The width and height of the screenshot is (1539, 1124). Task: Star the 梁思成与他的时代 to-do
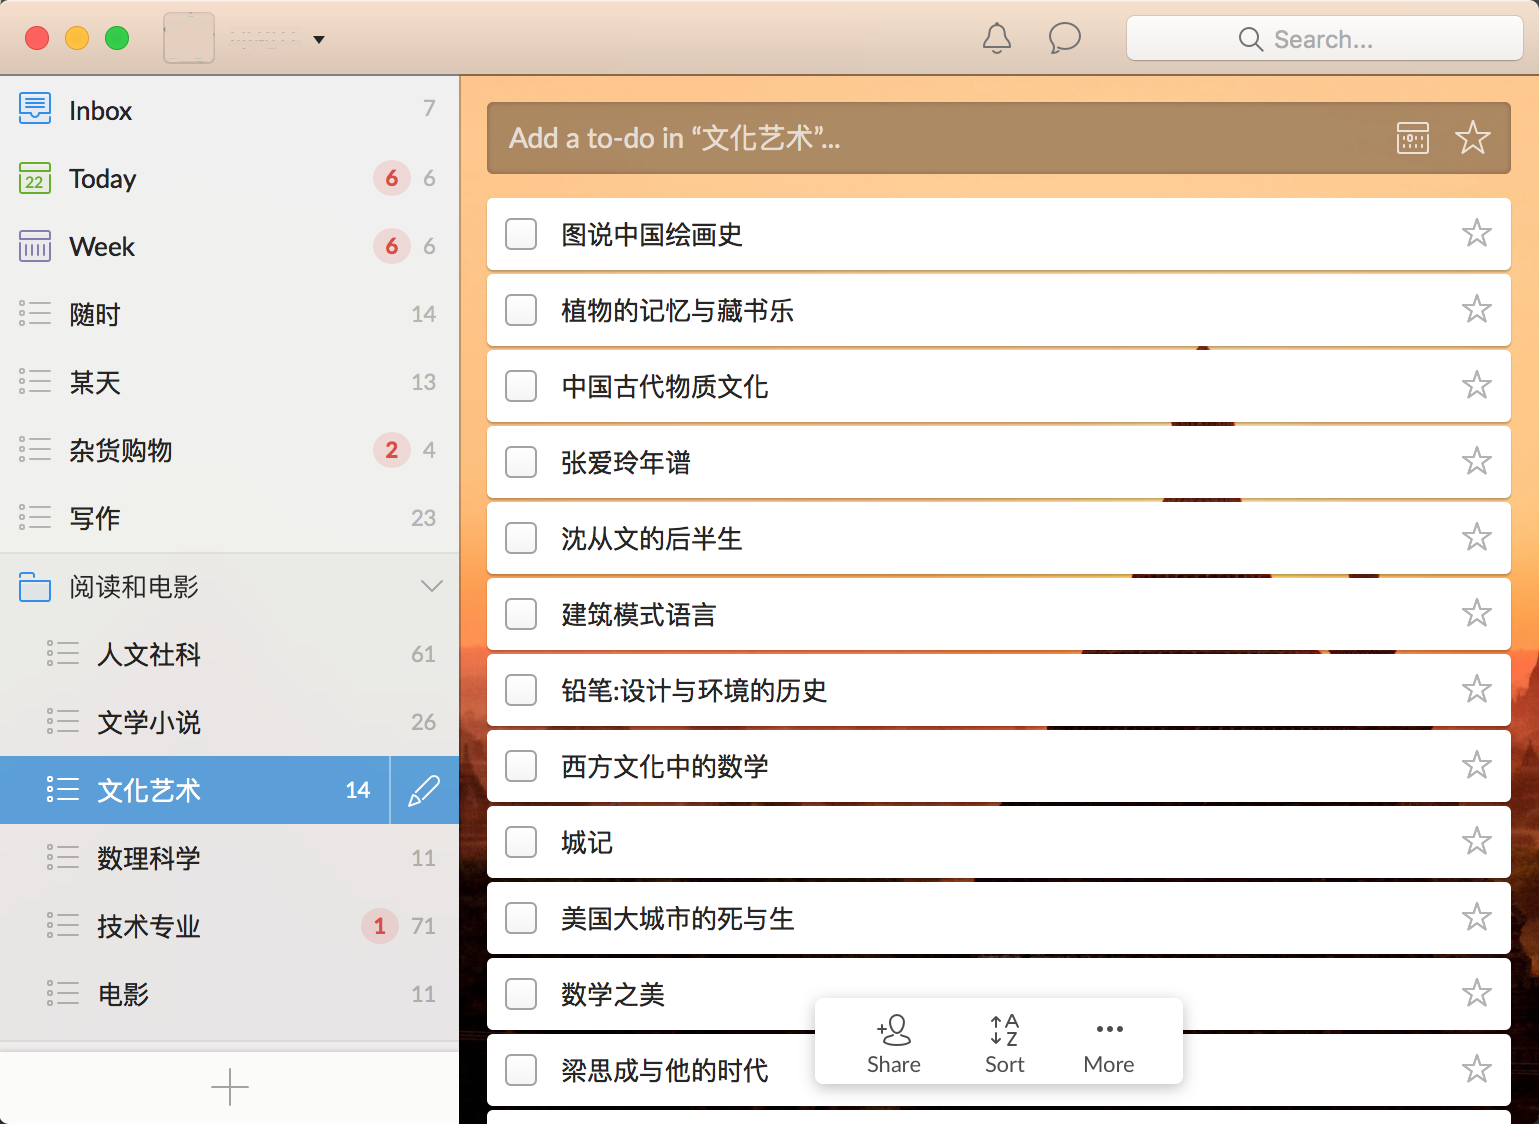tap(1477, 1070)
